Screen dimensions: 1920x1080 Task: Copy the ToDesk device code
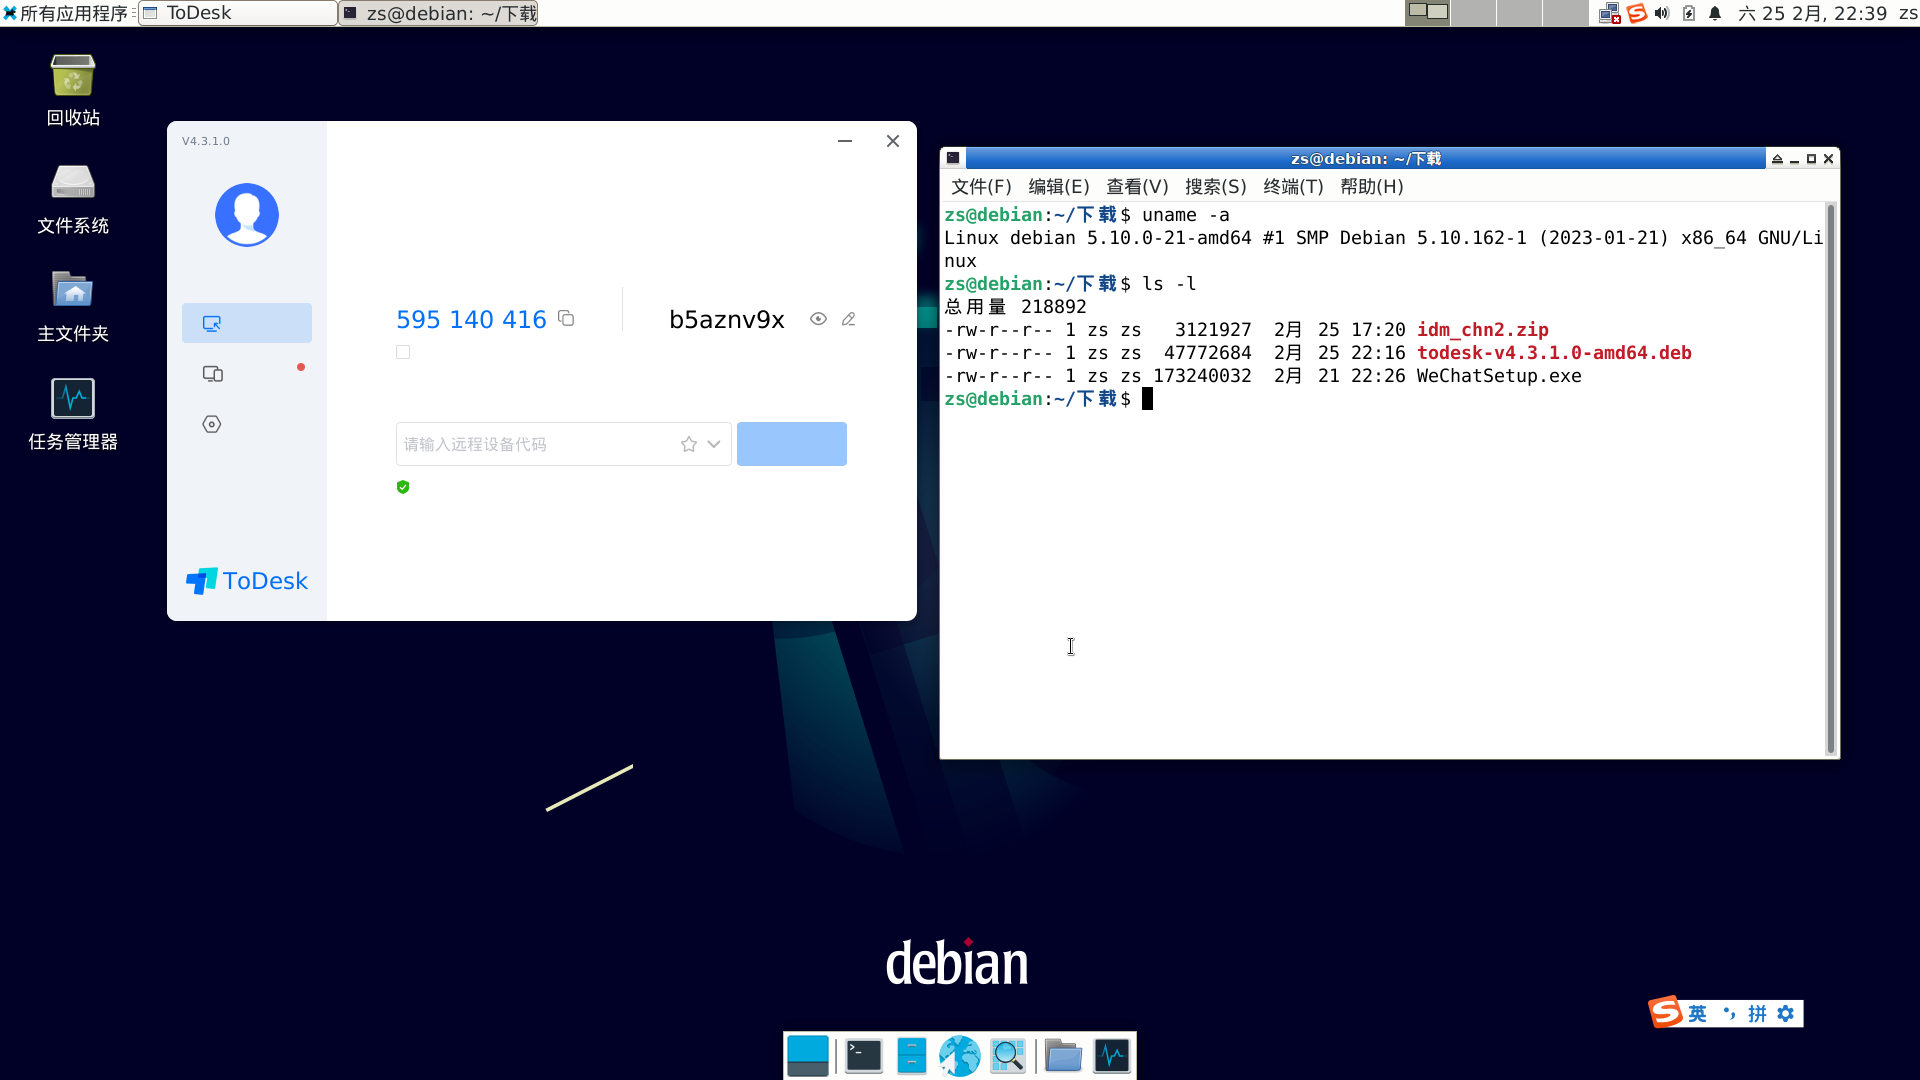pyautogui.click(x=566, y=318)
